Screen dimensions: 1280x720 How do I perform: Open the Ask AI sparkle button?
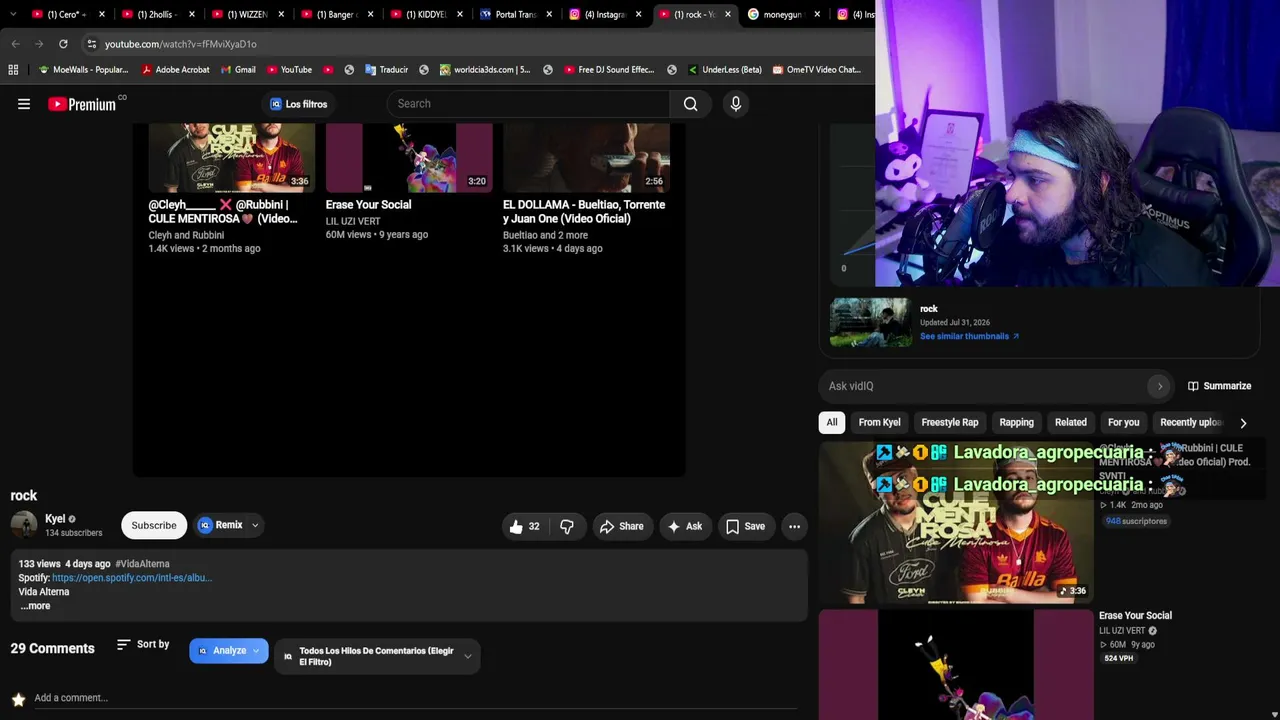tap(685, 526)
